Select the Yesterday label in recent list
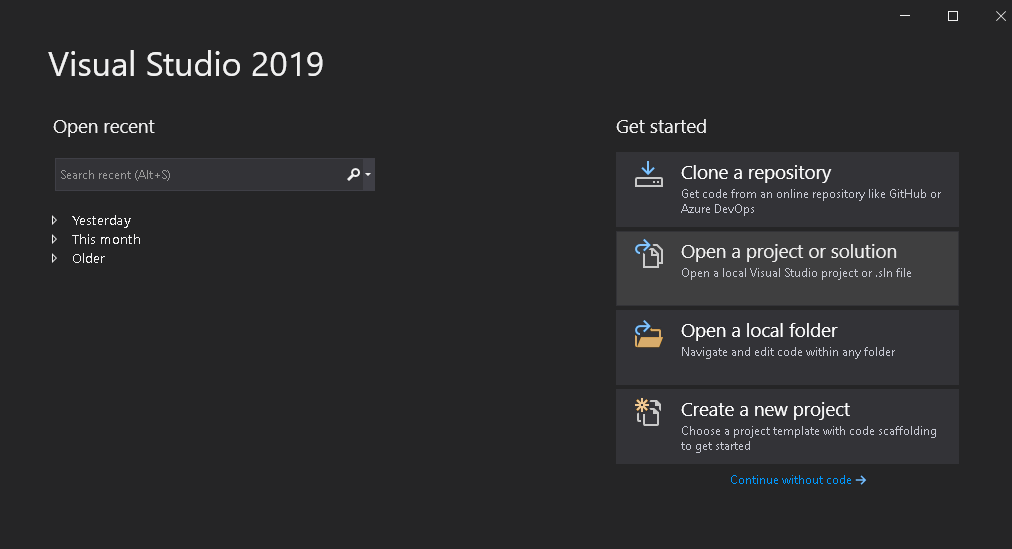The image size is (1012, 549). pos(101,220)
